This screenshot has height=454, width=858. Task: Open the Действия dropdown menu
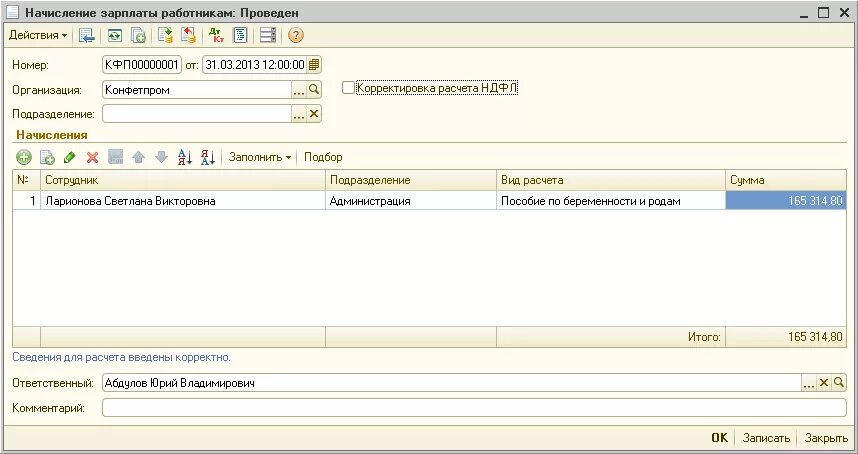(38, 36)
